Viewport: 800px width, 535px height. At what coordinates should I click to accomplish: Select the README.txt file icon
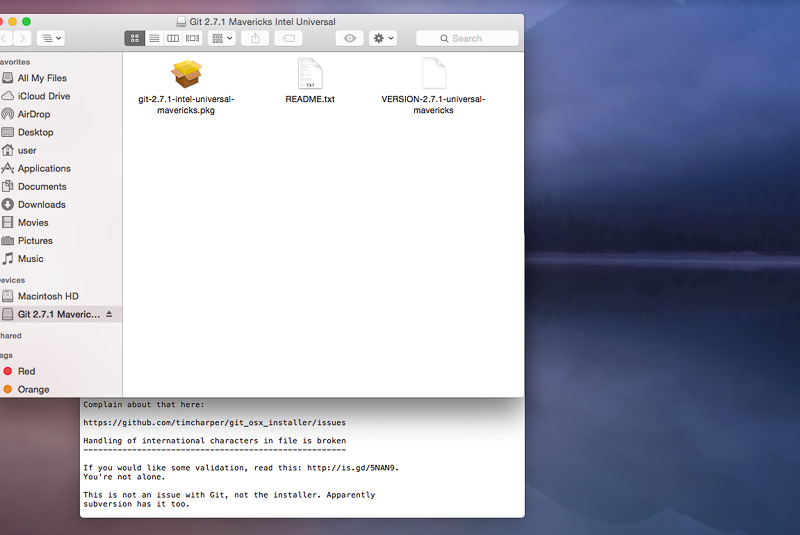pyautogui.click(x=310, y=74)
